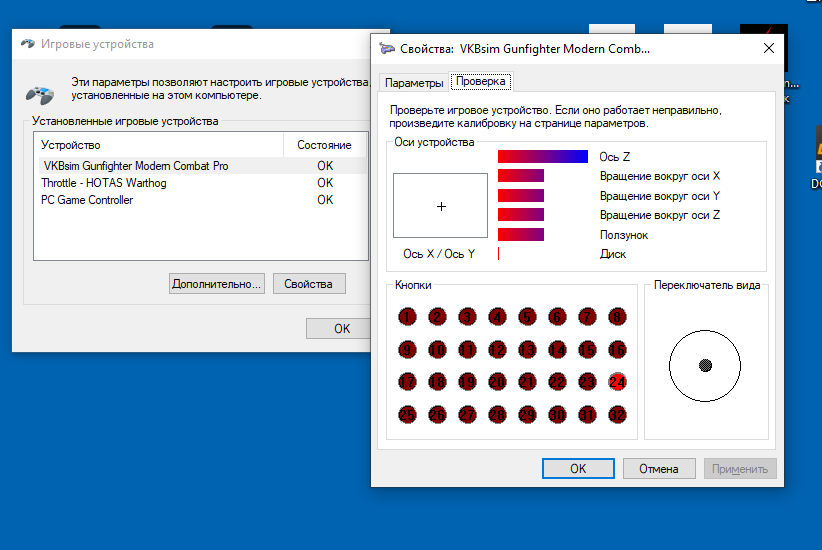Click OK in the Свойства dialog
The height and width of the screenshot is (550, 822).
point(578,468)
